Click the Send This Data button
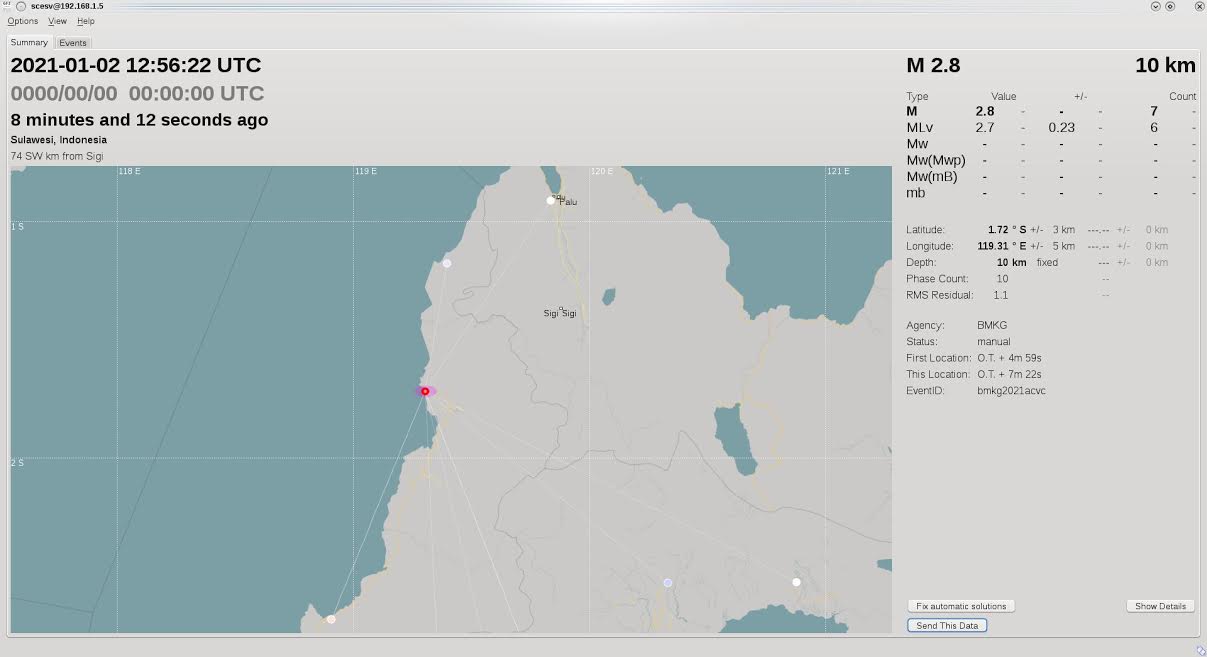Viewport: 1207px width, 657px height. pyautogui.click(x=947, y=625)
